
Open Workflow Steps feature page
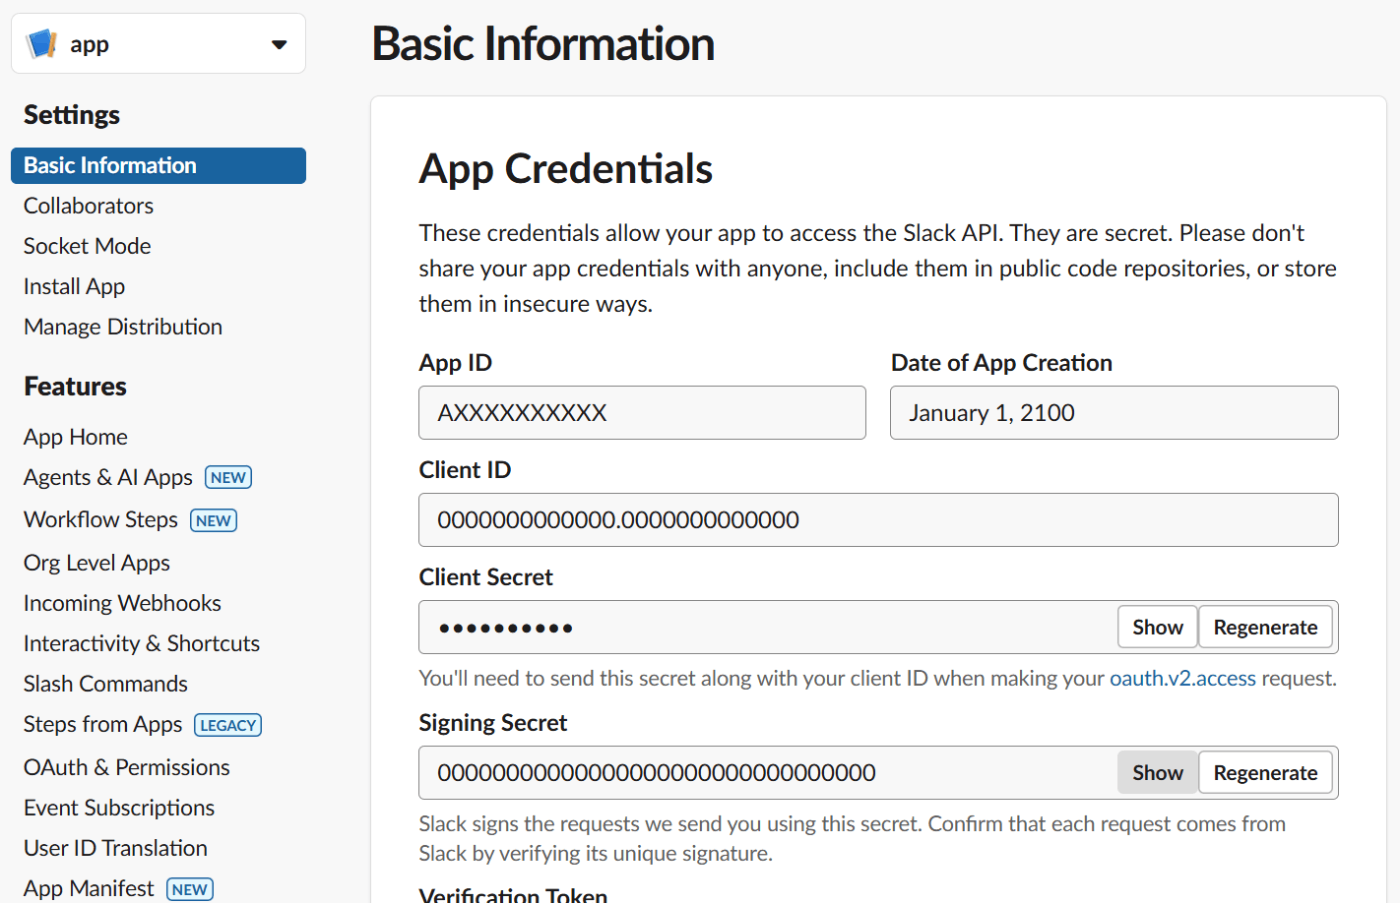pos(101,520)
